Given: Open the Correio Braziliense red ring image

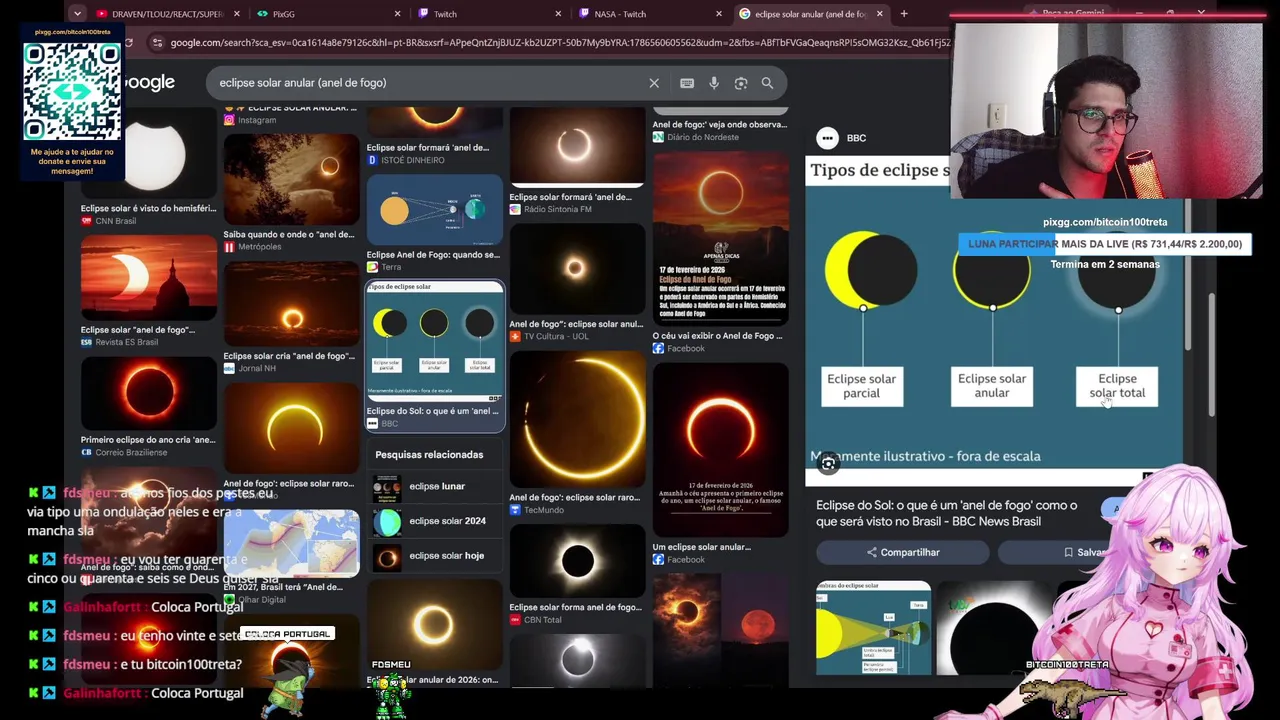Looking at the screenshot, I should tap(149, 394).
